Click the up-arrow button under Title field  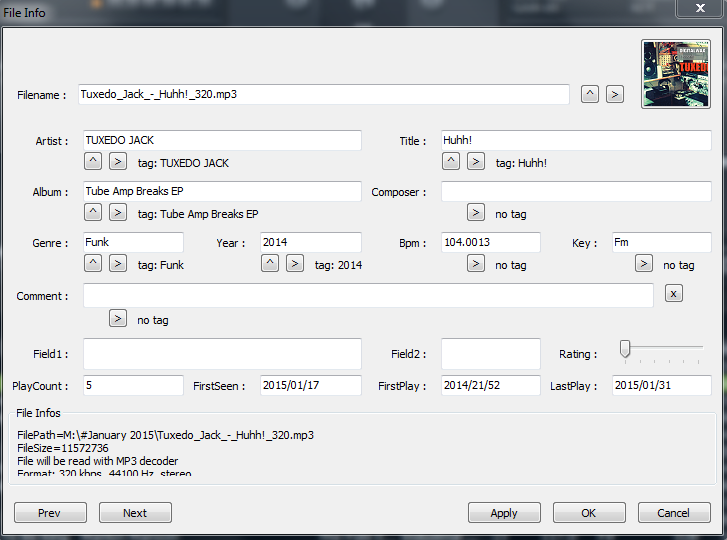point(451,161)
